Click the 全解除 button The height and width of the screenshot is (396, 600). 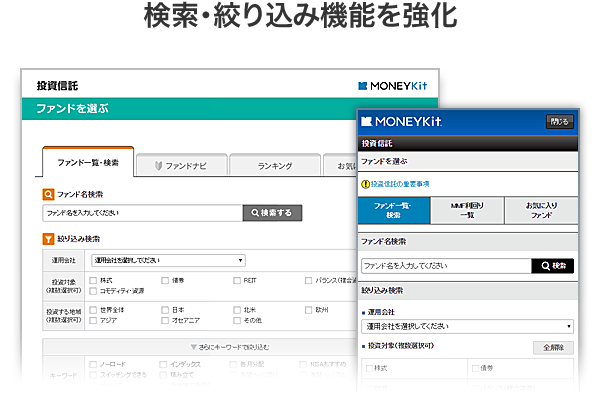click(553, 347)
